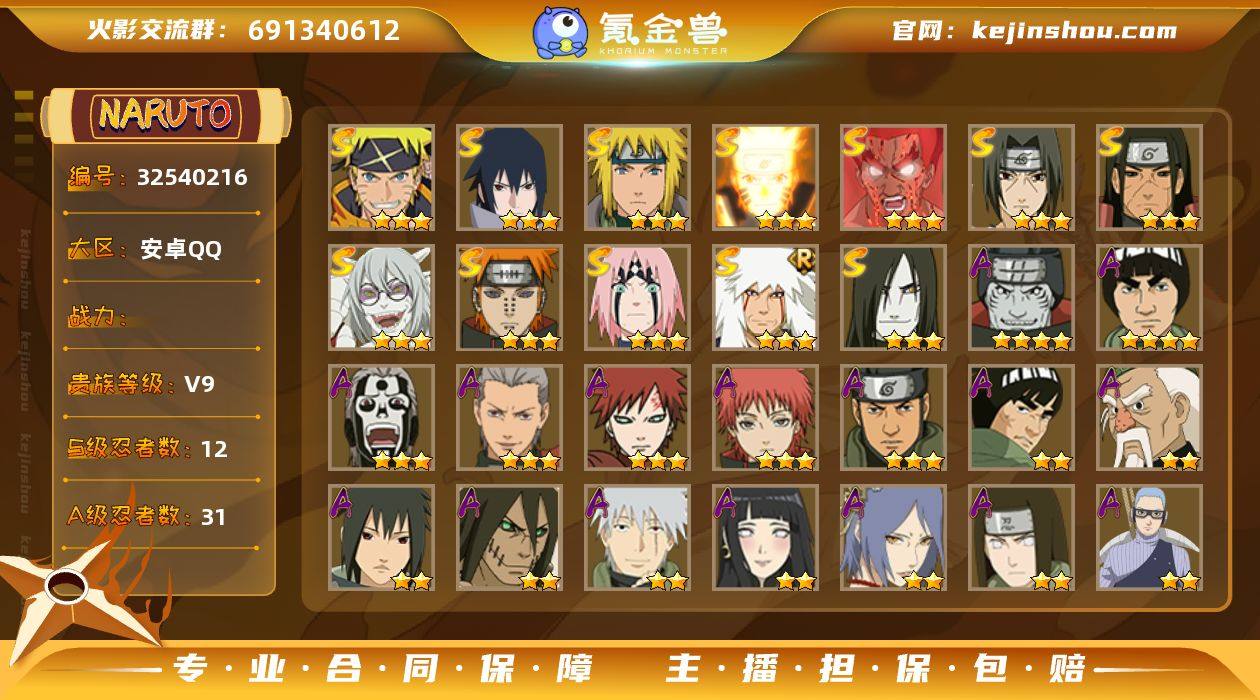Choose the Hinata dark-hair portrait
1260x700 pixels.
click(765, 538)
